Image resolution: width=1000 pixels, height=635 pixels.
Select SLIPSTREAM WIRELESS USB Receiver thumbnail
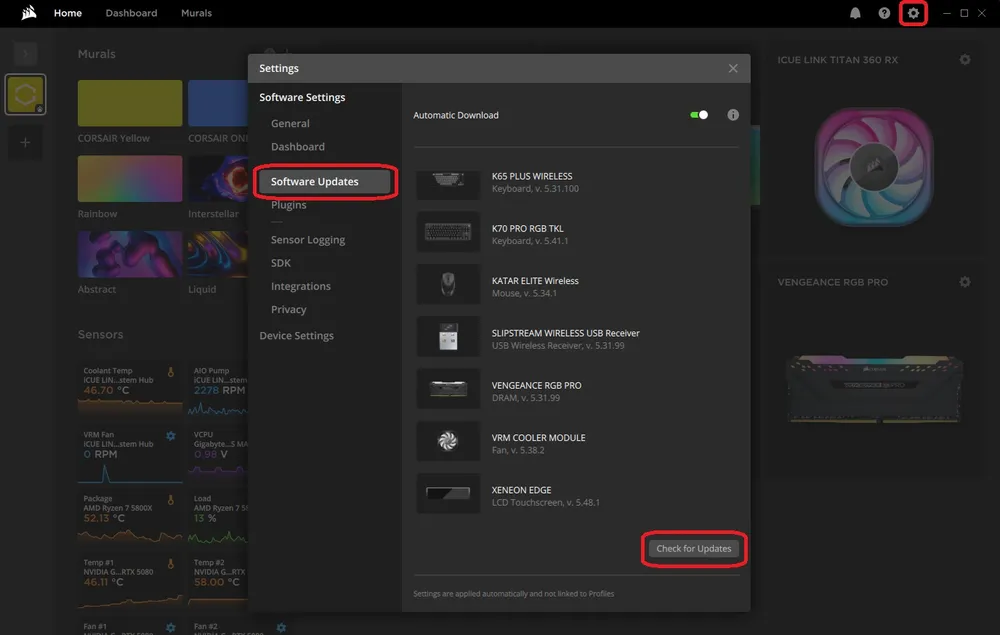point(448,337)
